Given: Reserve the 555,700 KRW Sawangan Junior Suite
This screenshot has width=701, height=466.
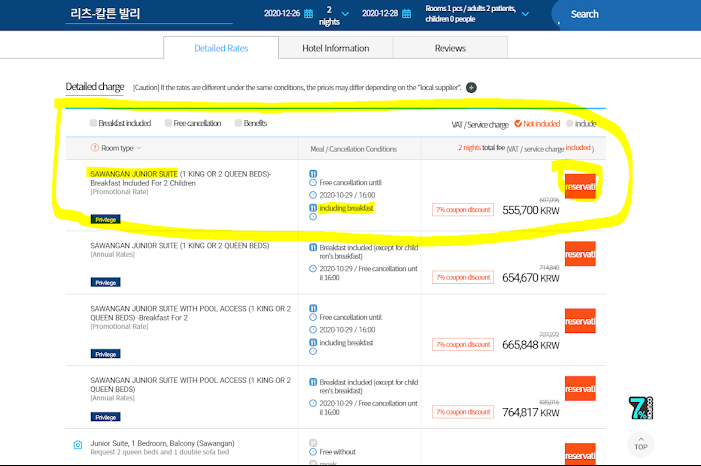Looking at the screenshot, I should click(x=580, y=186).
